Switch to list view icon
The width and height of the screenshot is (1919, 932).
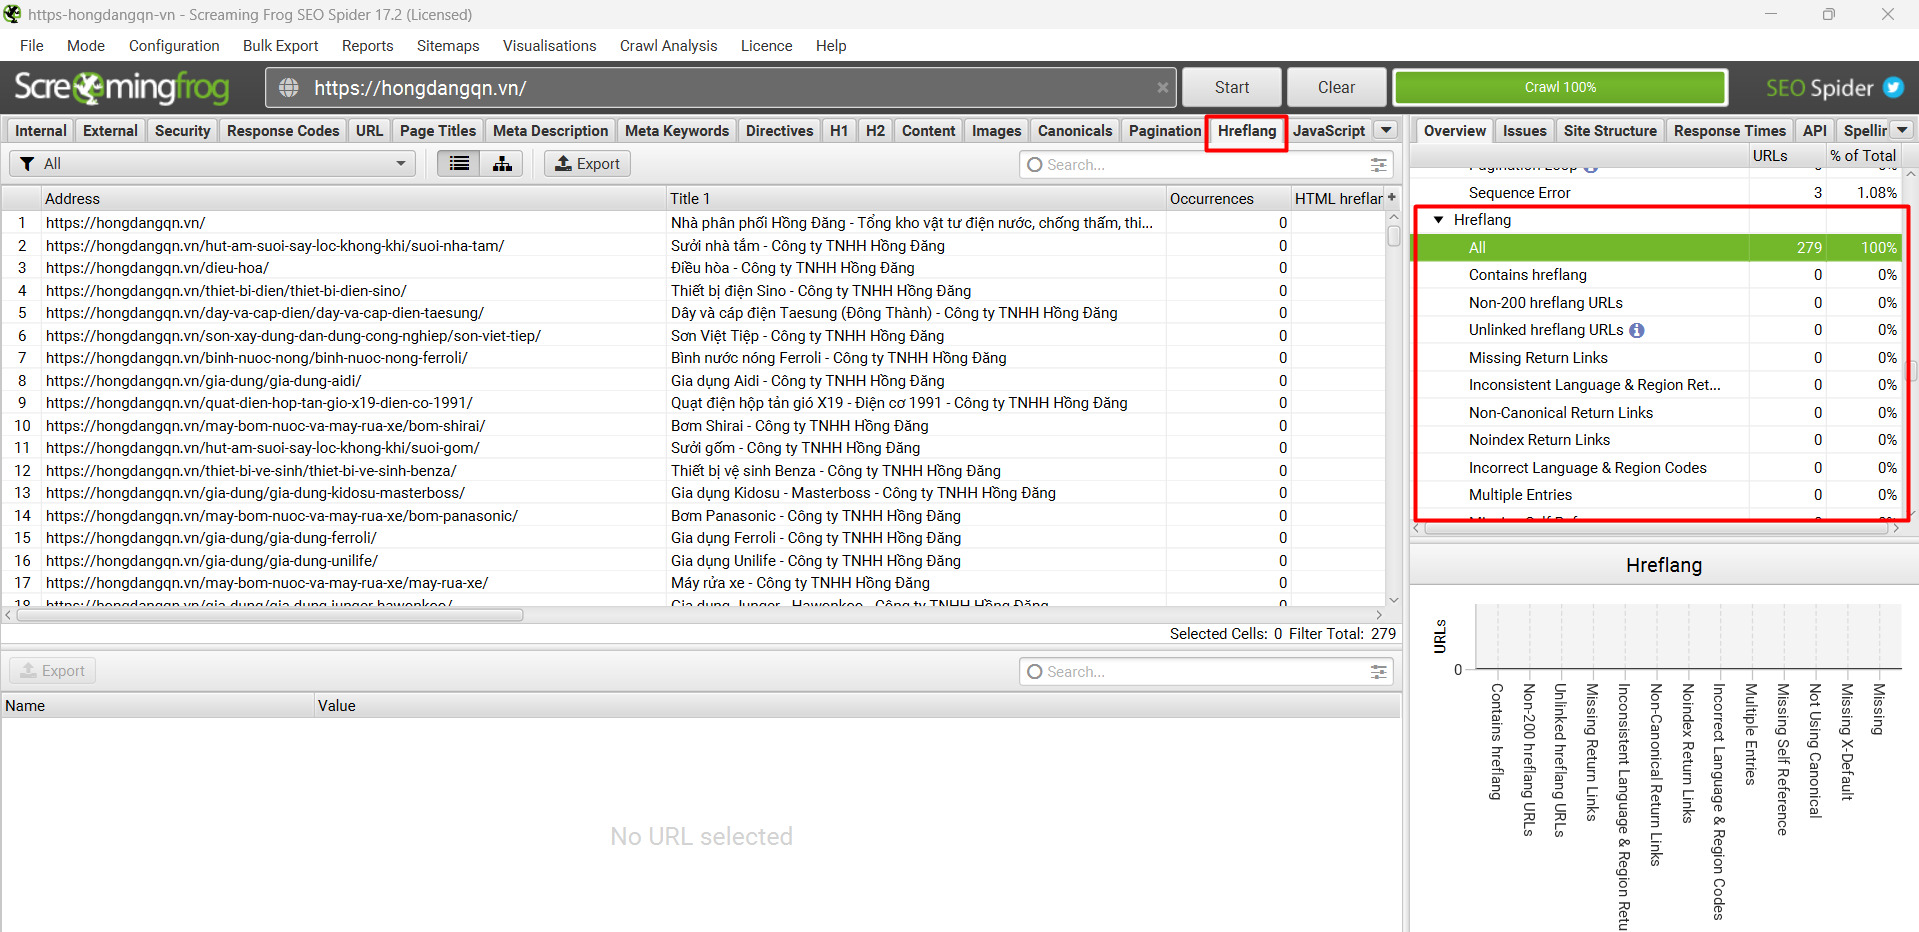[459, 164]
